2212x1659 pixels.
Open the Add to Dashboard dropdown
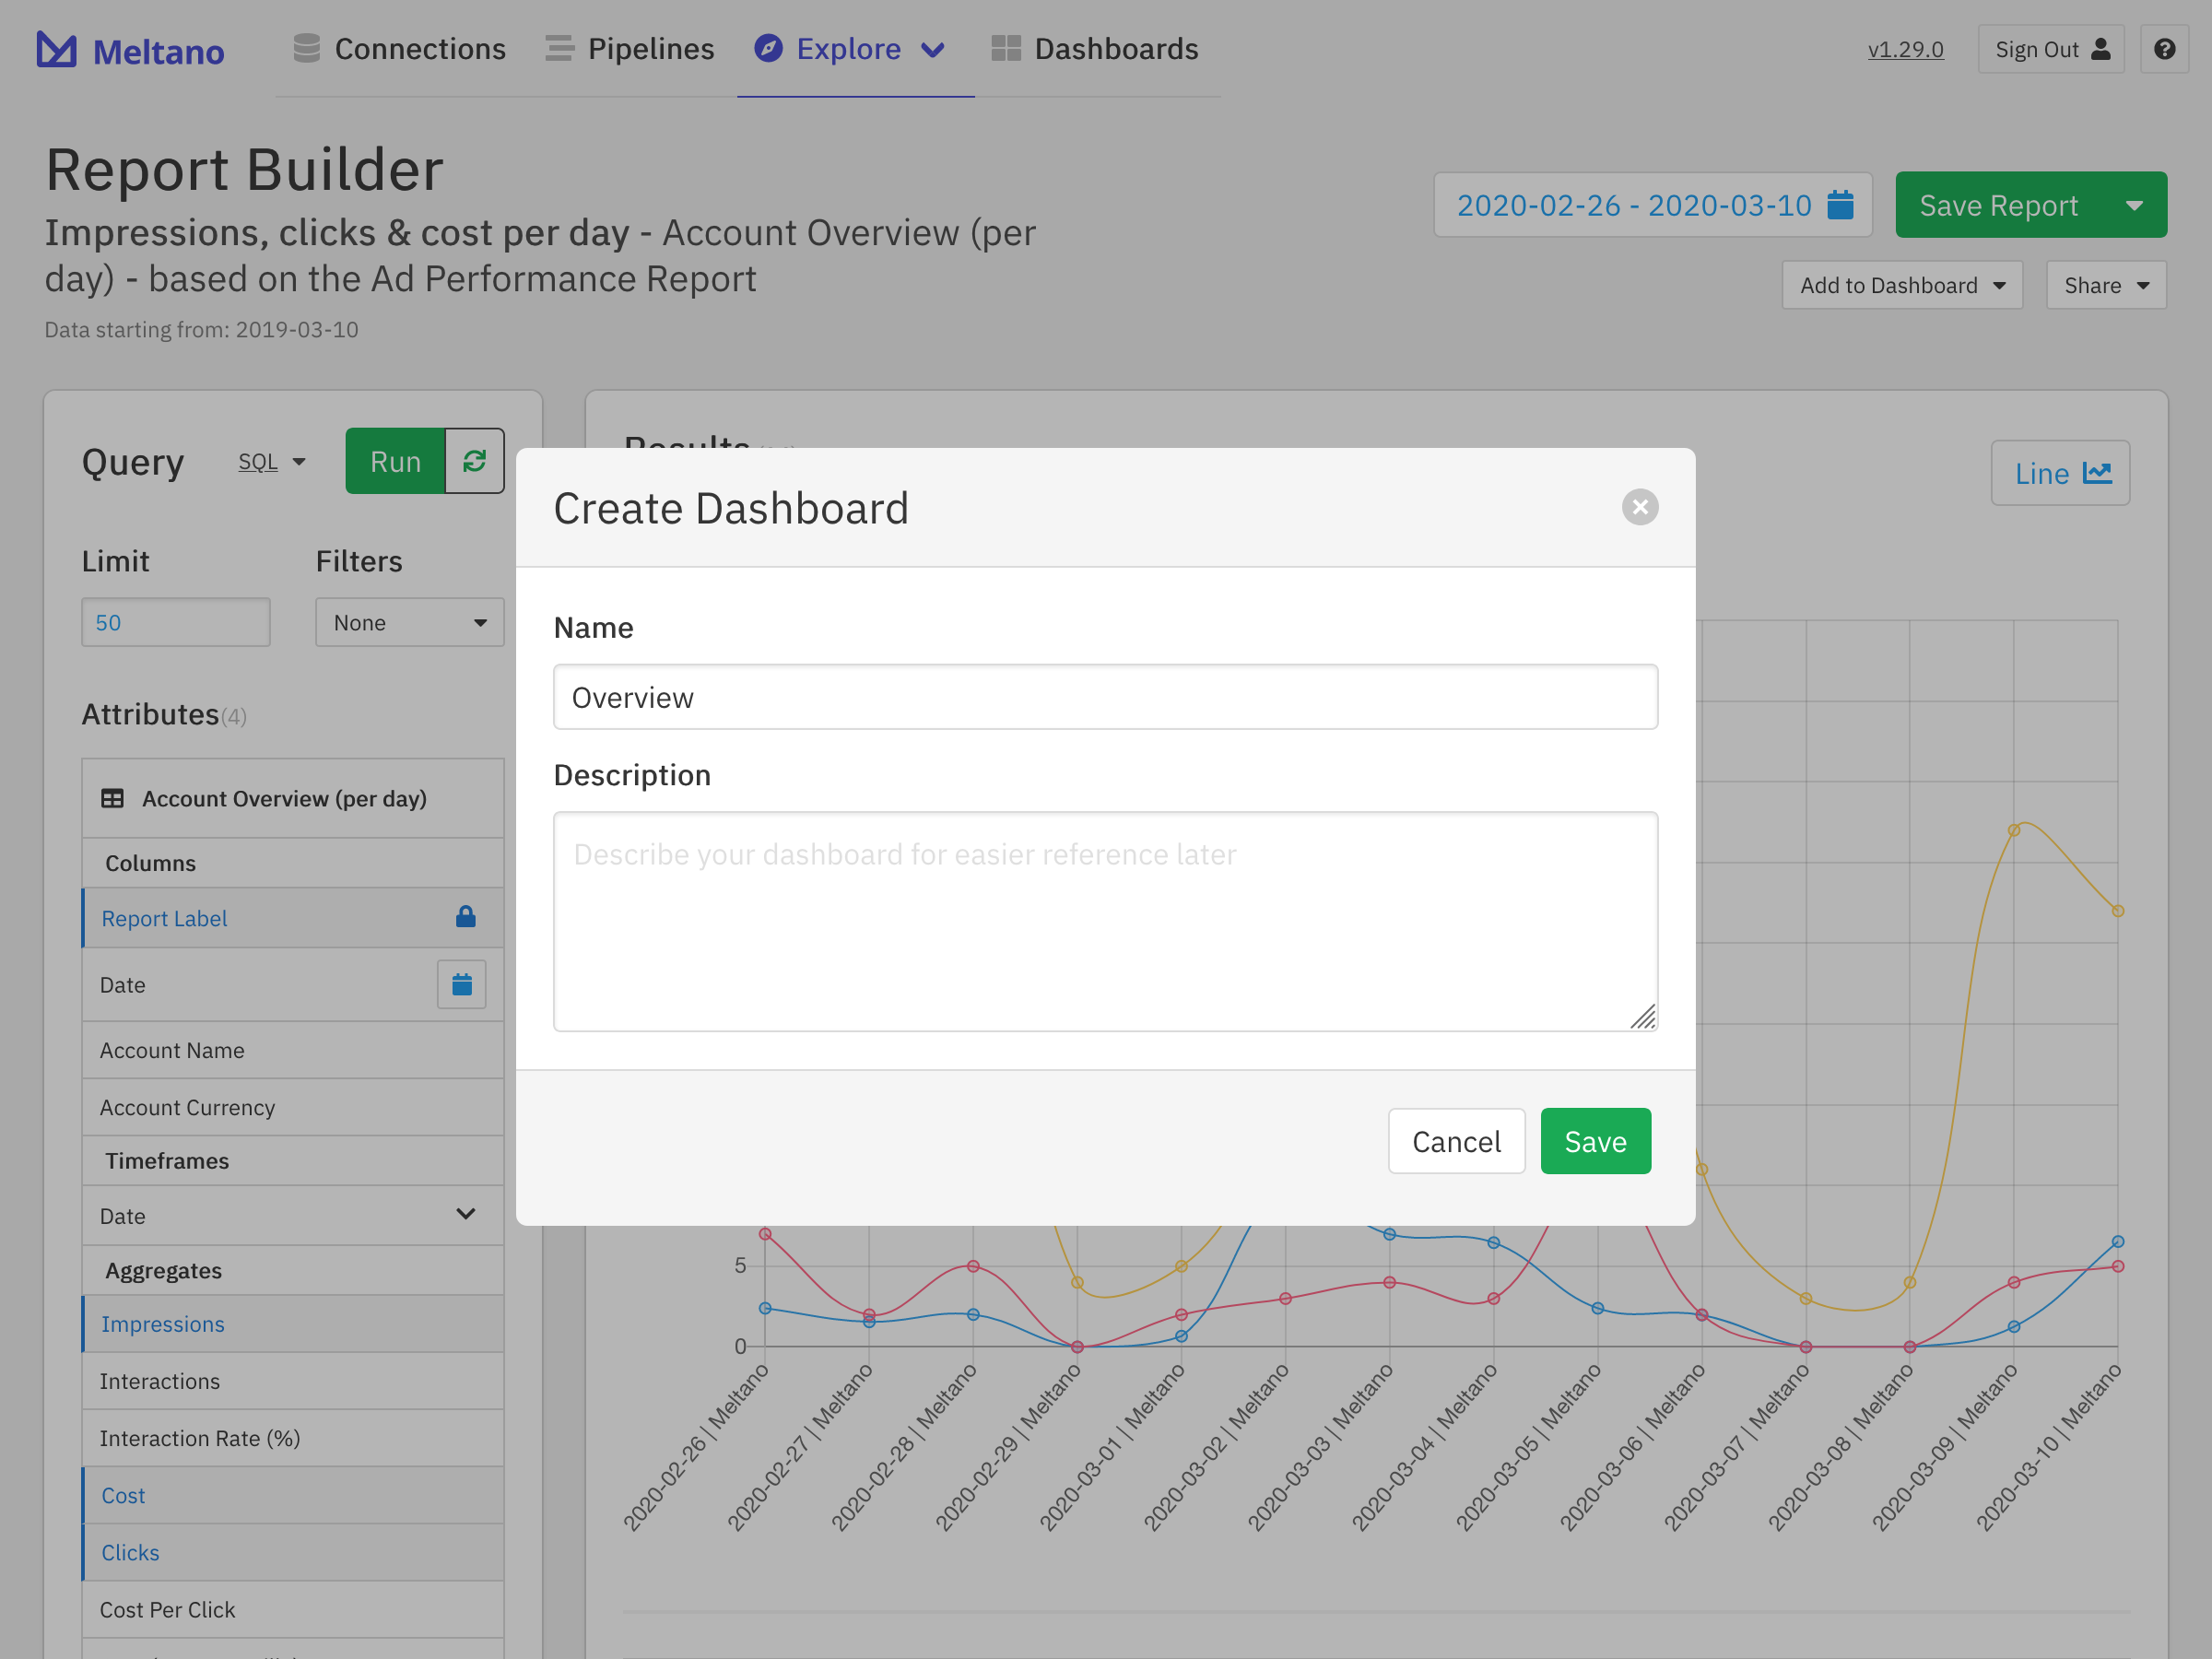[x=1902, y=286]
